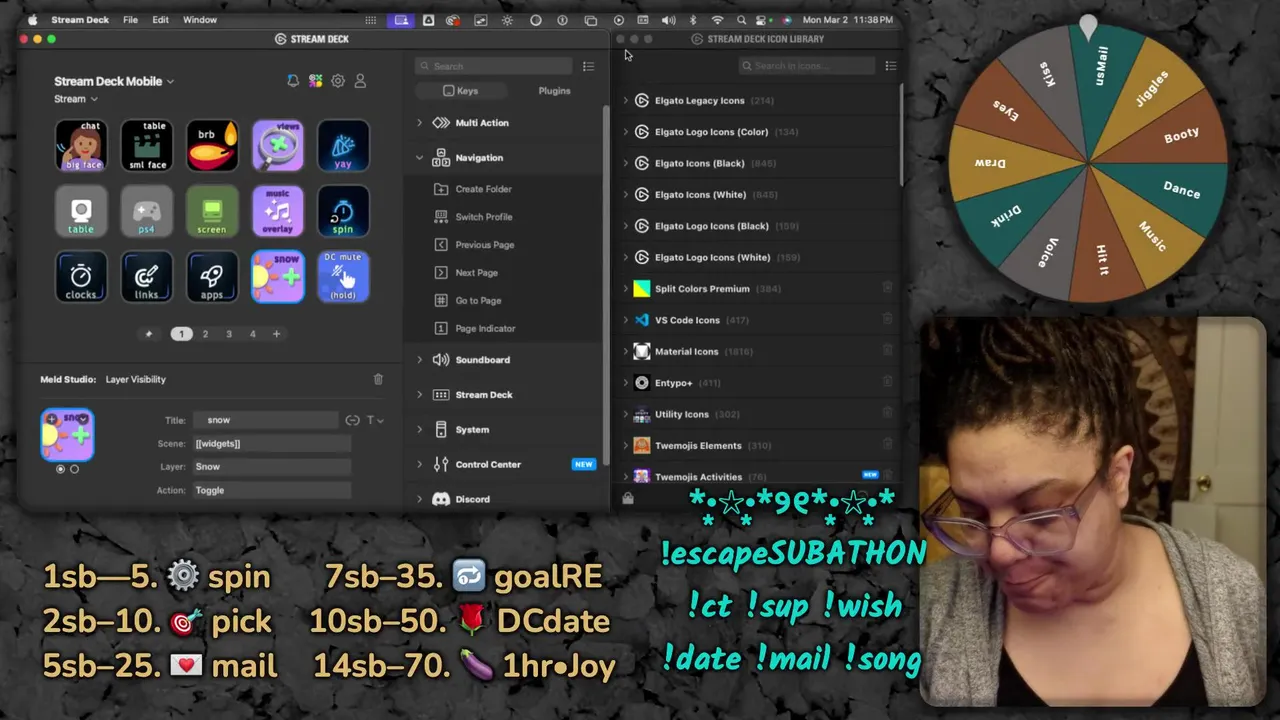Viewport: 1280px width, 720px height.
Task: Expand the Control Center category
Action: [x=419, y=465]
